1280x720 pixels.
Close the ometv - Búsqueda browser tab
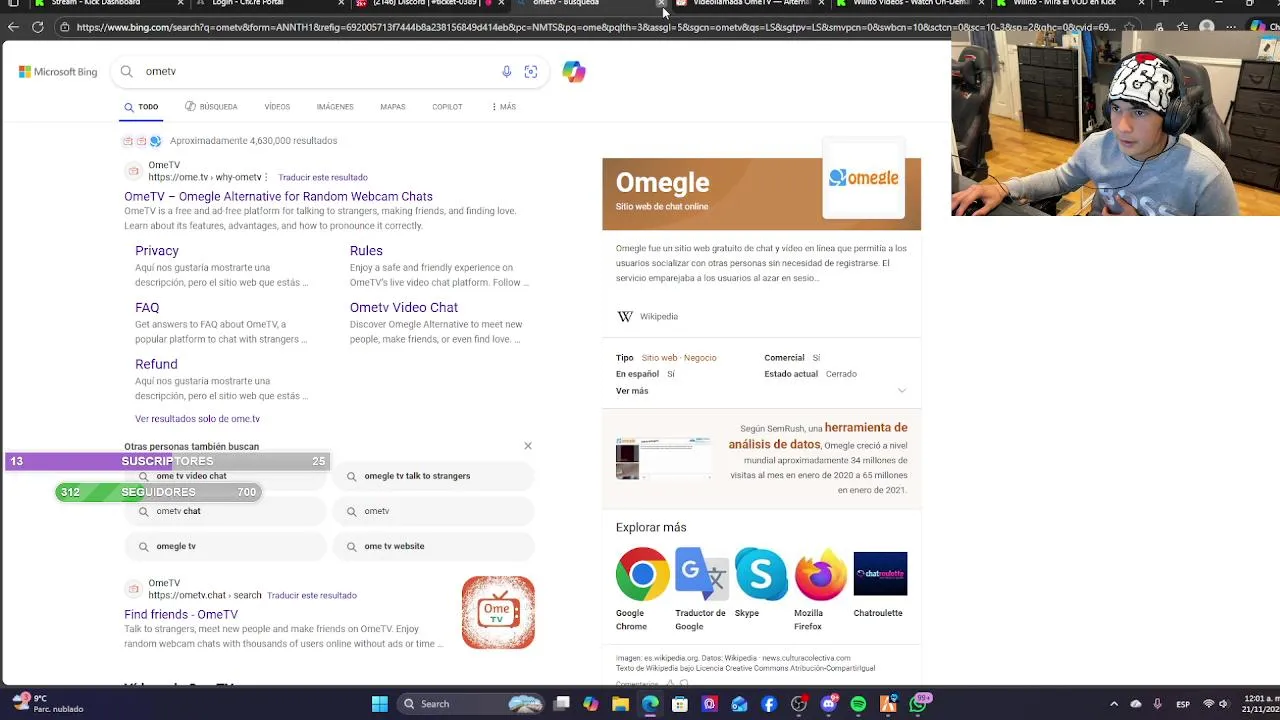pyautogui.click(x=661, y=4)
